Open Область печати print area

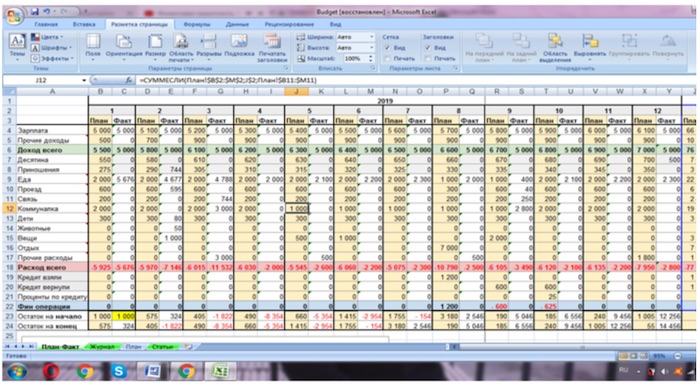(181, 47)
